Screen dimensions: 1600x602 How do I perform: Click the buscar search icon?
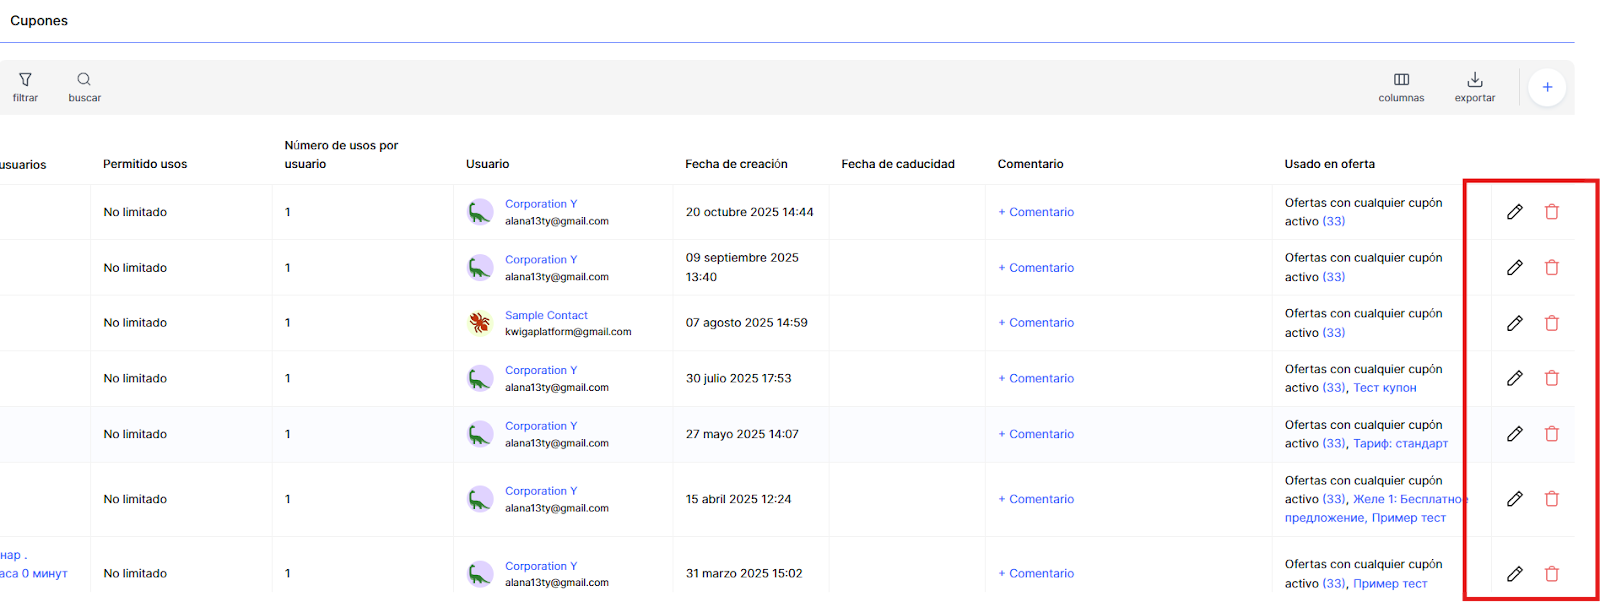pyautogui.click(x=84, y=80)
